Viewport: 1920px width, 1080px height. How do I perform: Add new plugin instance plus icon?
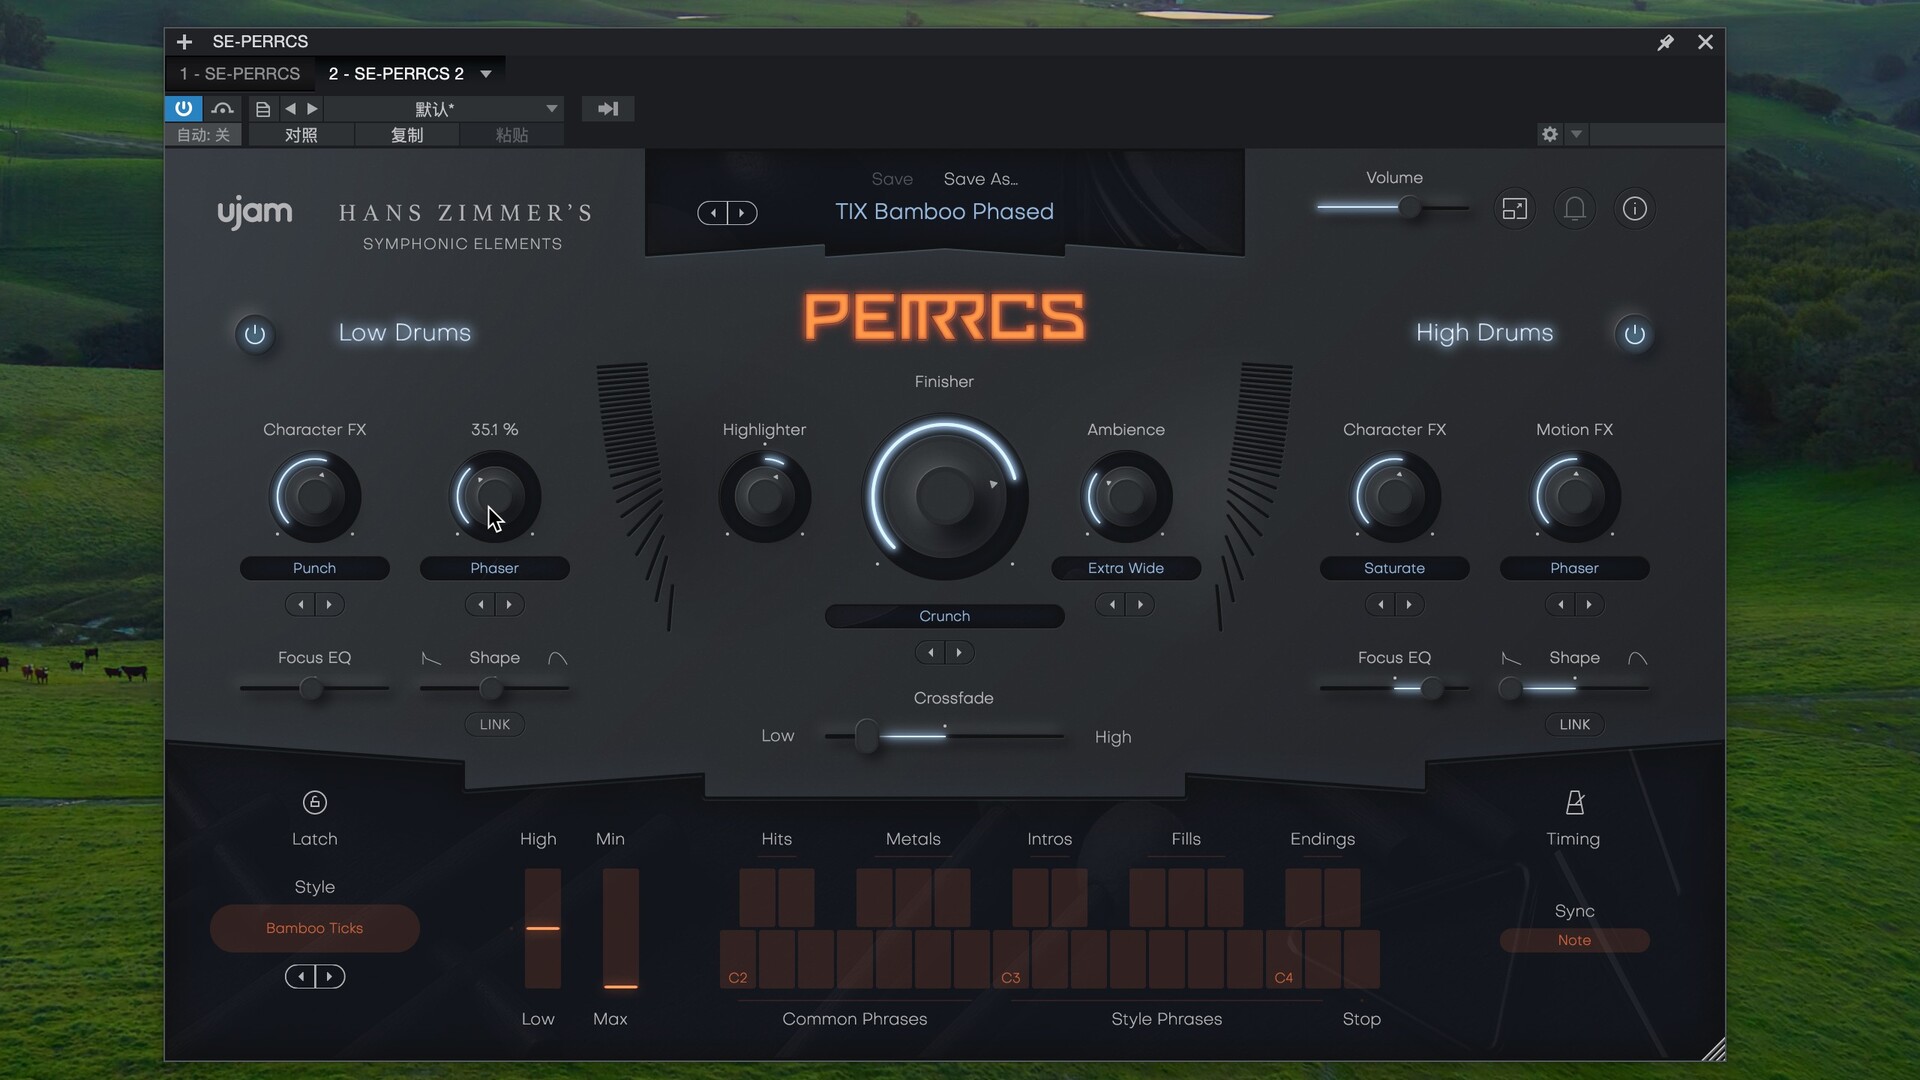(184, 42)
